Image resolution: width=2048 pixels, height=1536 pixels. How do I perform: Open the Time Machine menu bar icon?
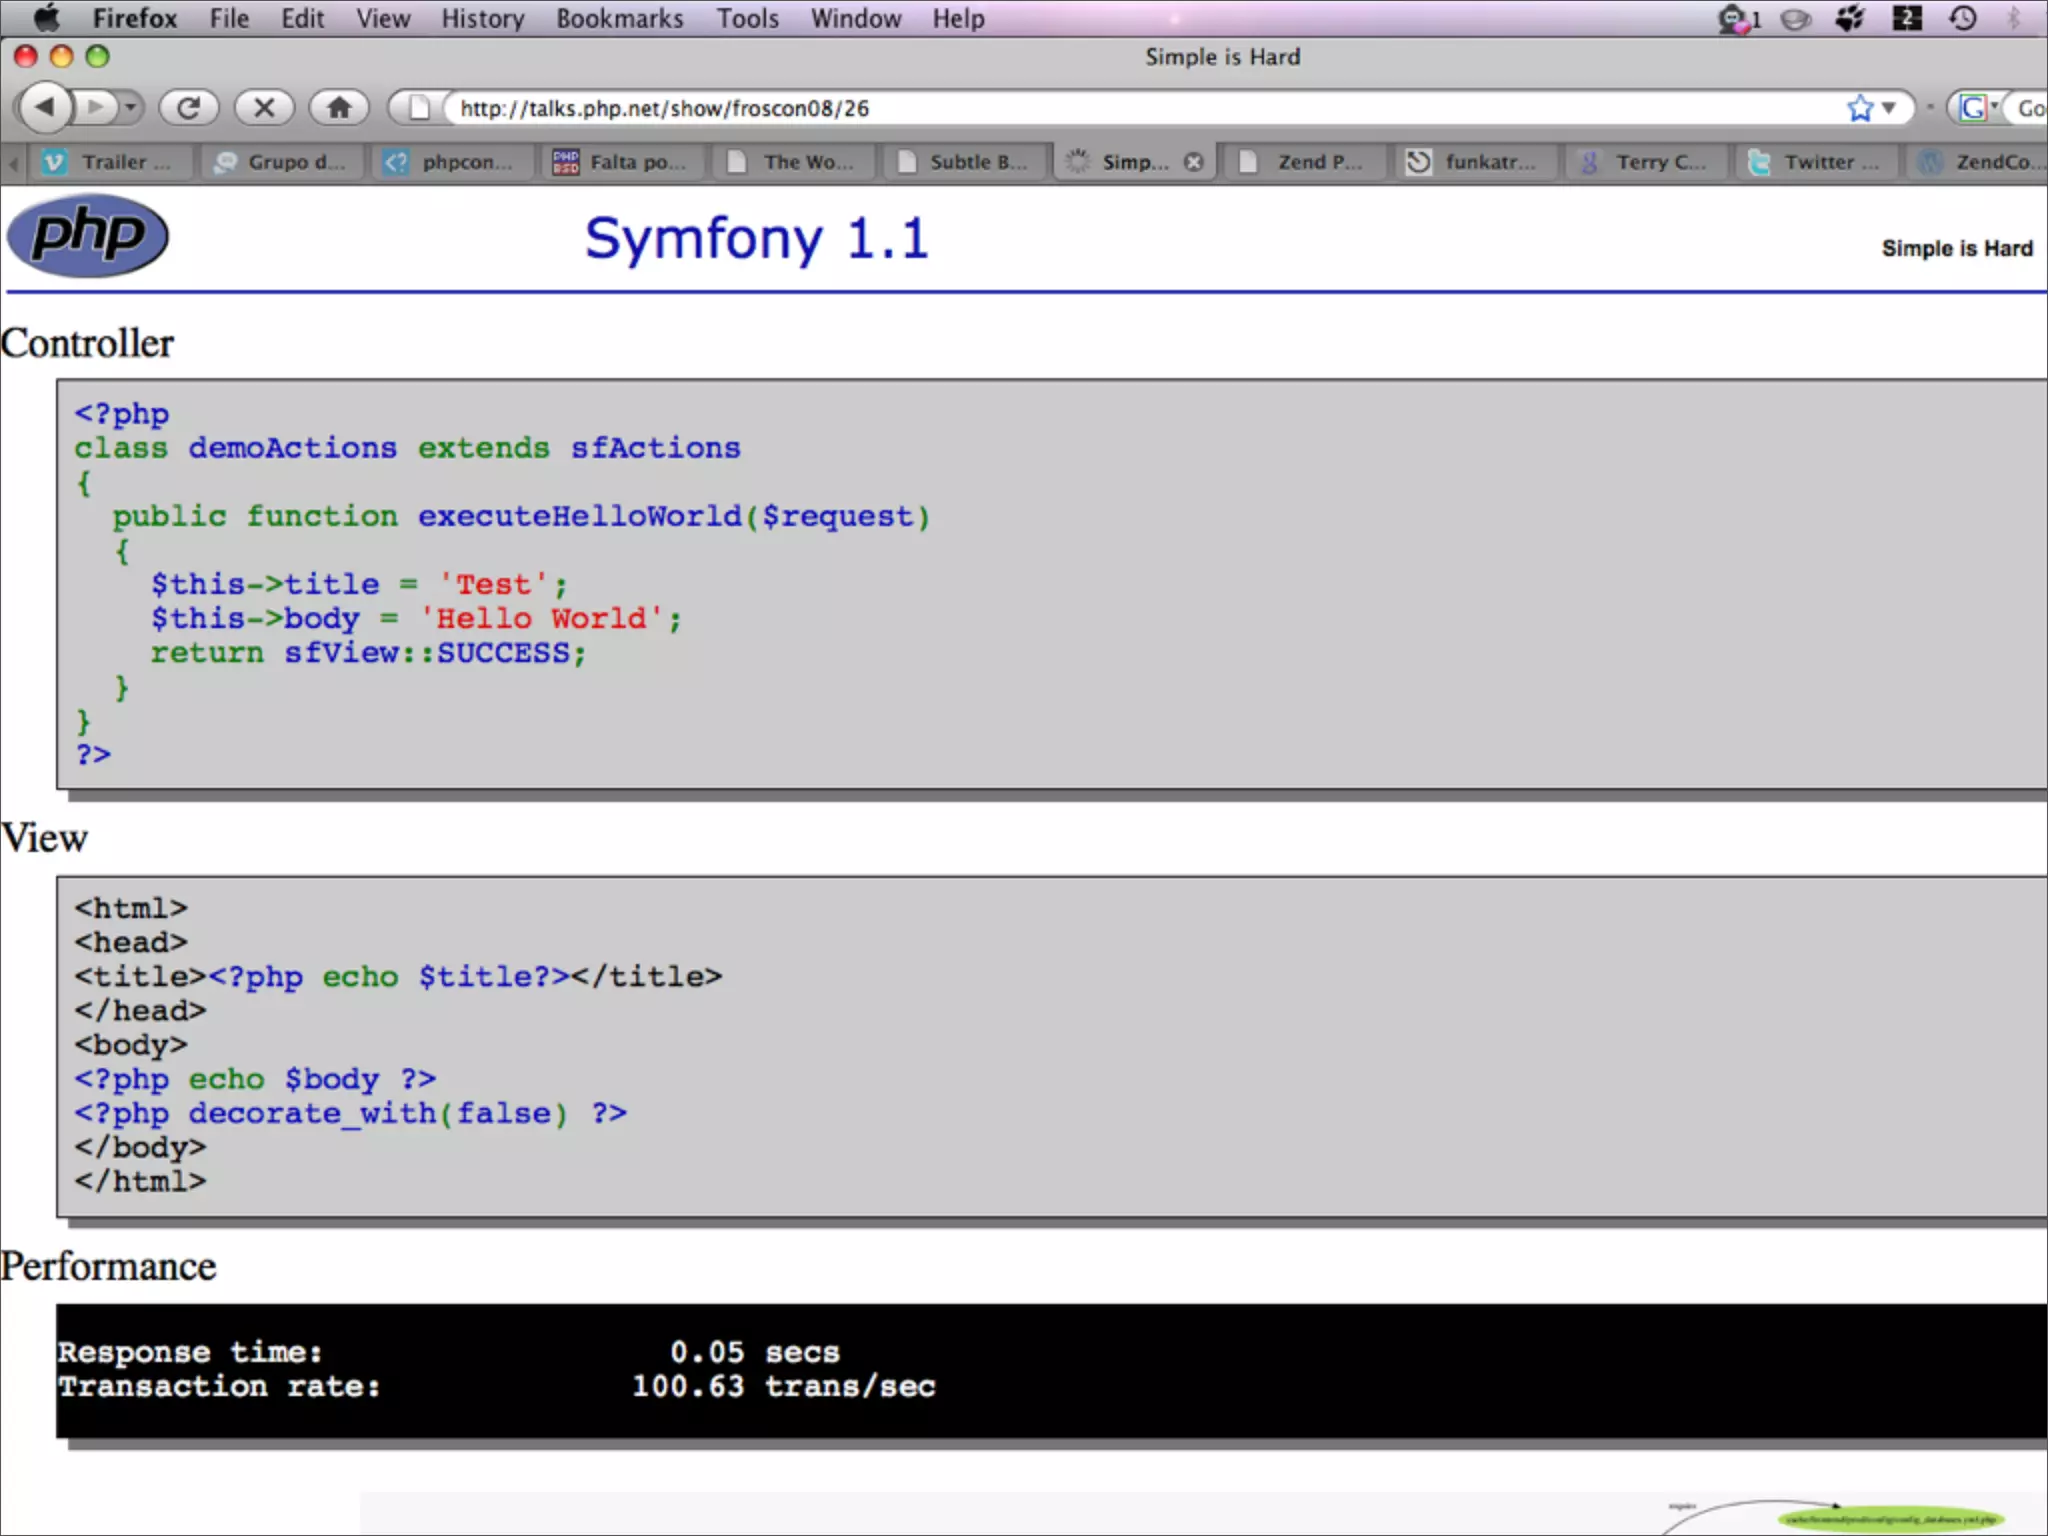[x=1963, y=18]
